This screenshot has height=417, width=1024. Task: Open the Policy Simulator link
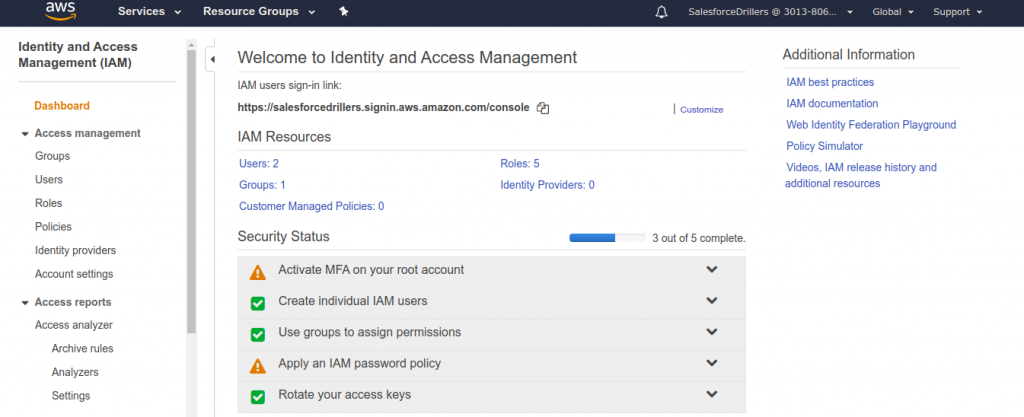click(x=824, y=146)
